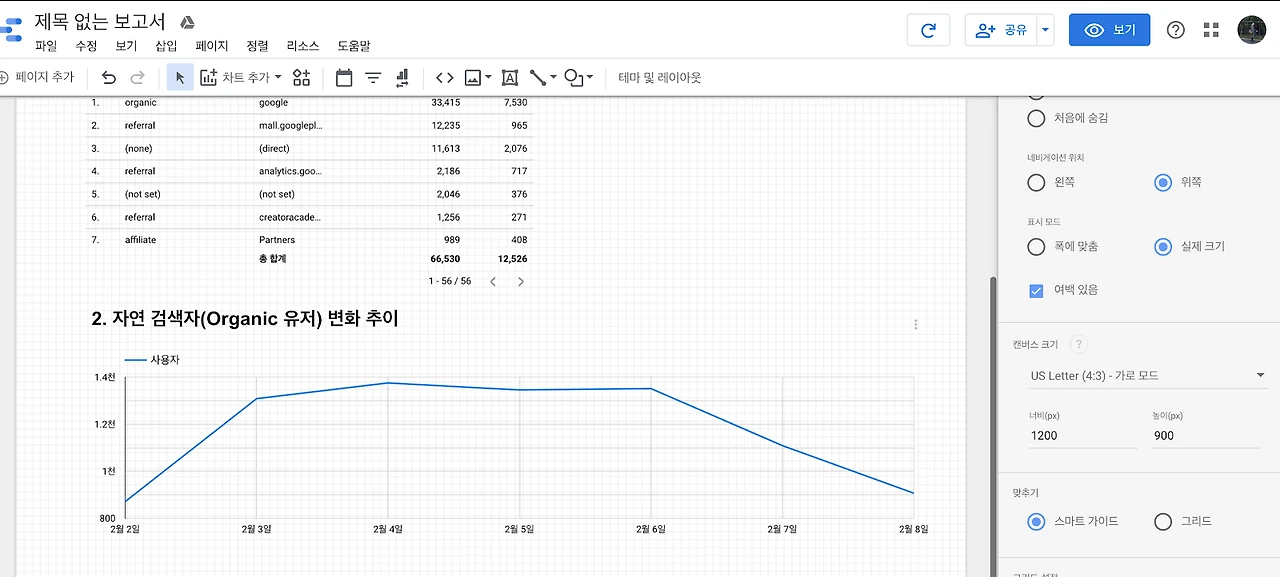The image size is (1280, 577).
Task: Select the '처음에 숨김' radio option
Action: coord(1036,118)
